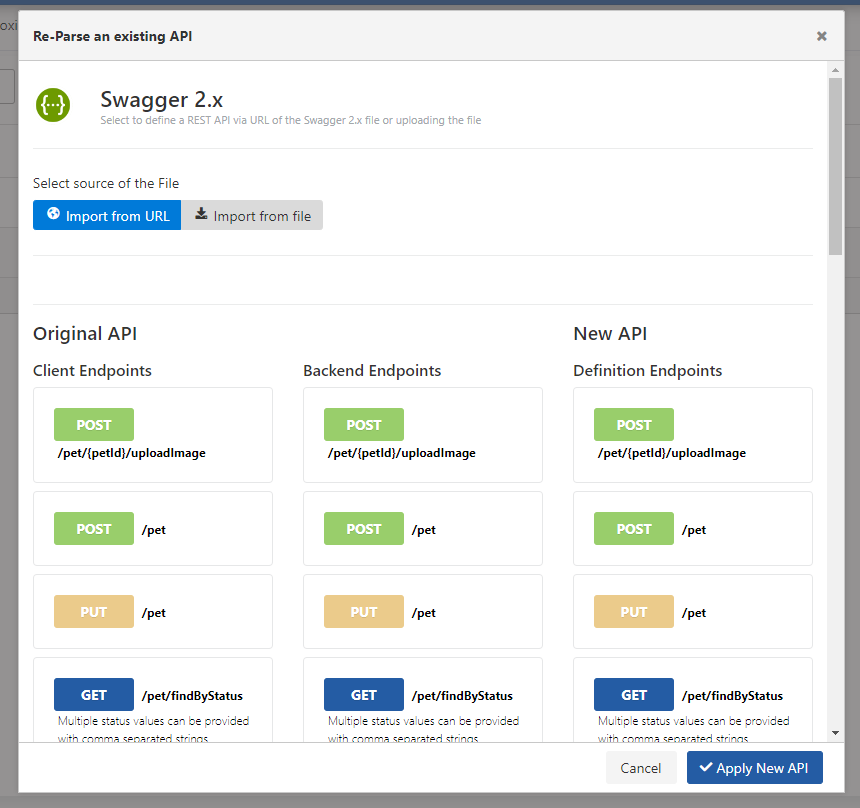Click the Apply New API button
The width and height of the screenshot is (860, 808).
click(754, 767)
